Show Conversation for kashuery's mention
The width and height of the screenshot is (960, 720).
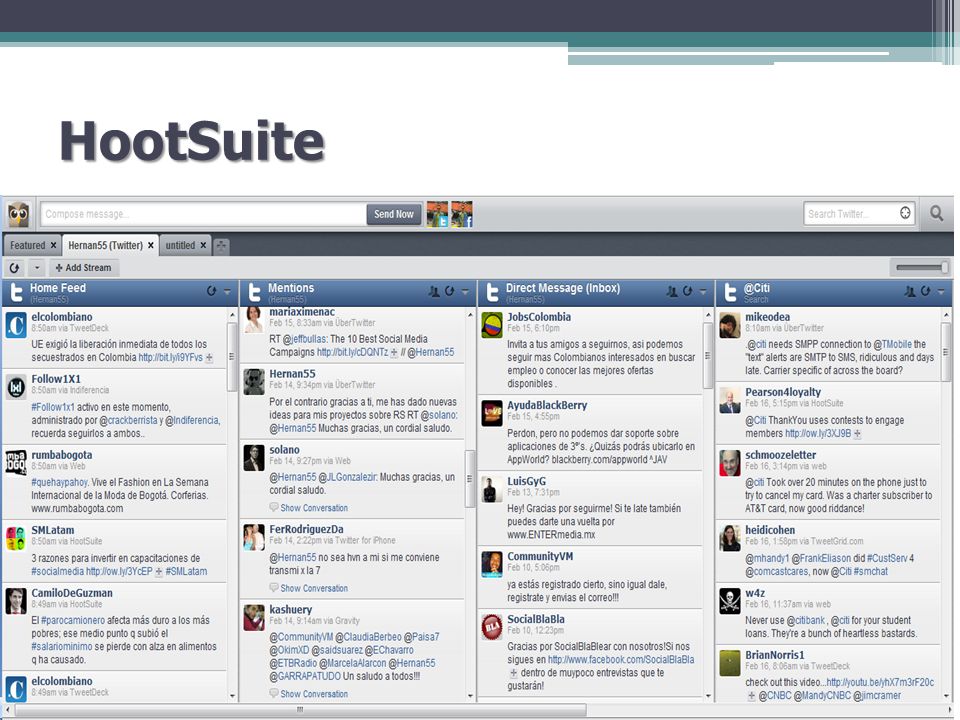(313, 694)
